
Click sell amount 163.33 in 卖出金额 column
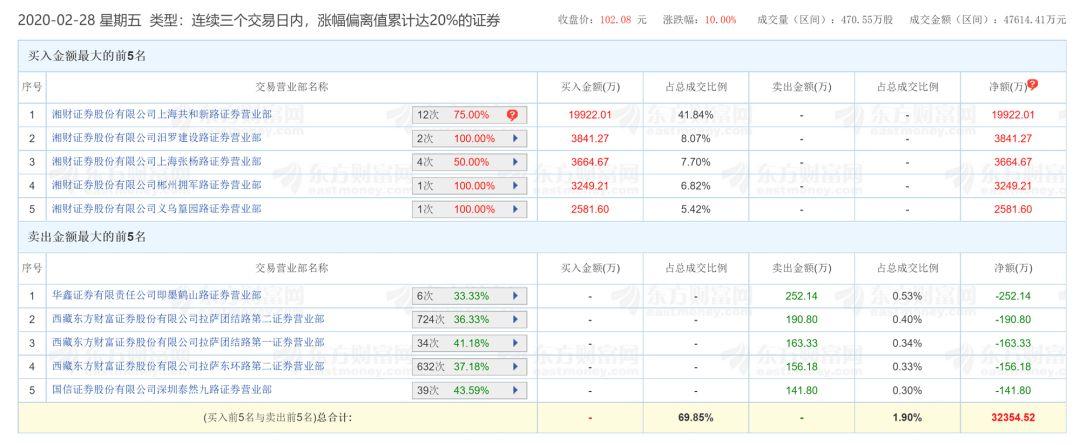click(801, 343)
